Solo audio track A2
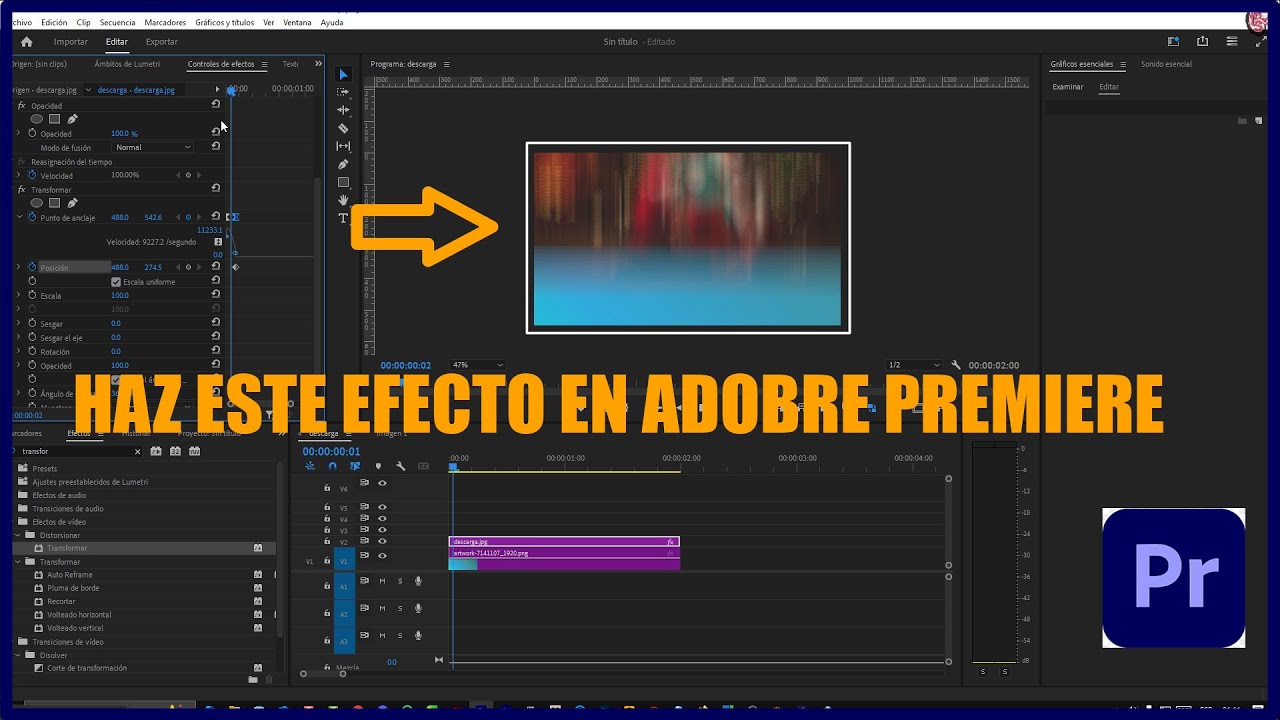This screenshot has height=720, width=1280. (x=400, y=608)
